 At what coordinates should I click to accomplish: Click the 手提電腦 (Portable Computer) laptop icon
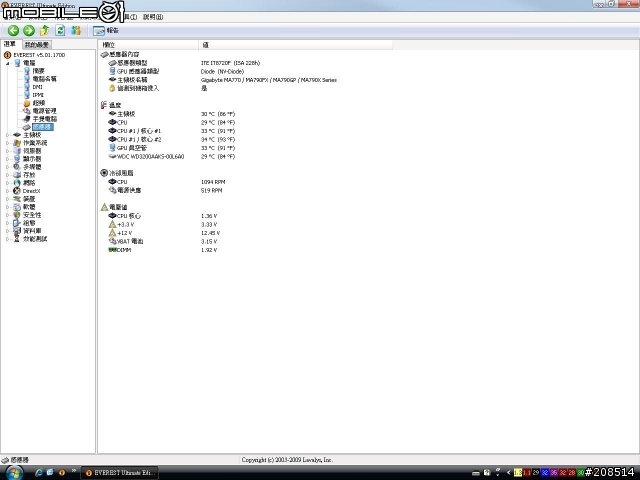coord(27,119)
